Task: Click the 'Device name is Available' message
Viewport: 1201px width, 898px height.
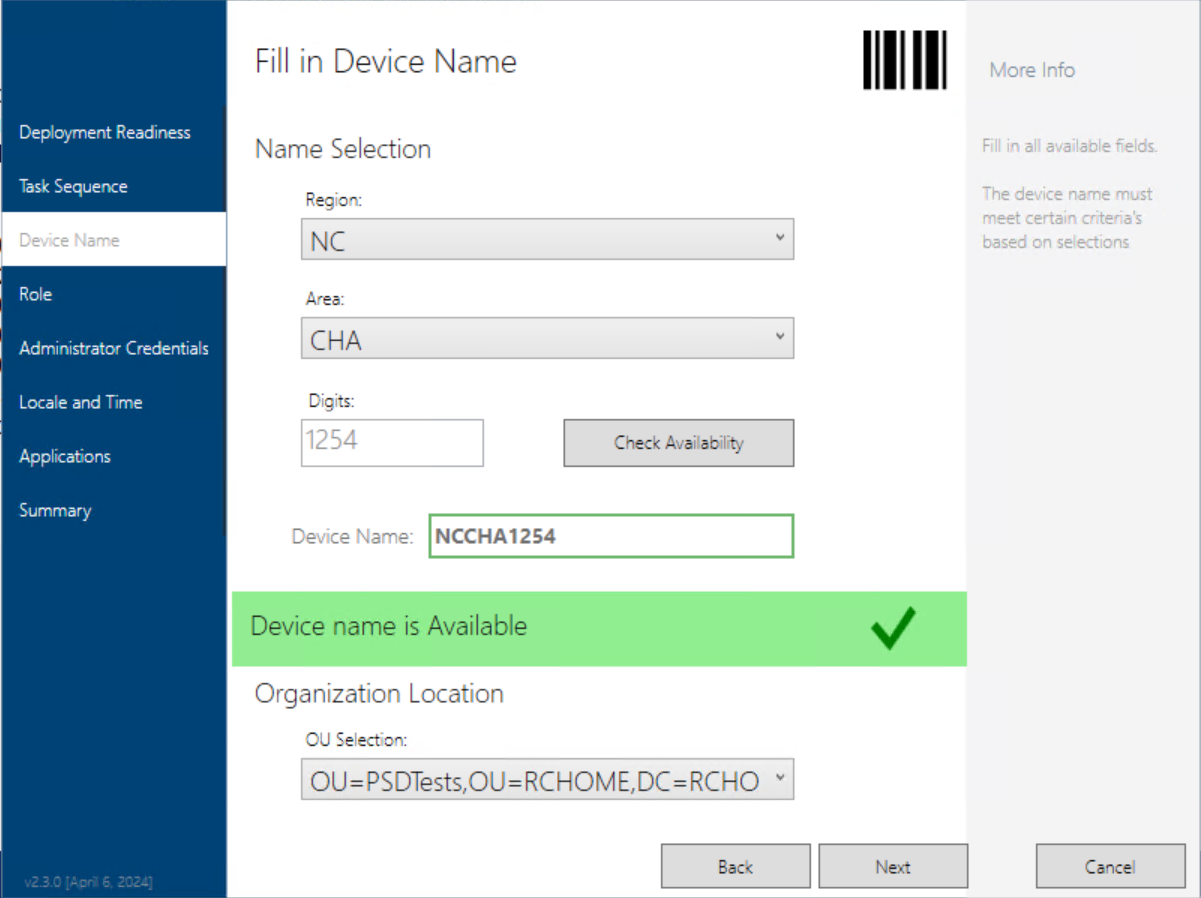Action: click(389, 626)
